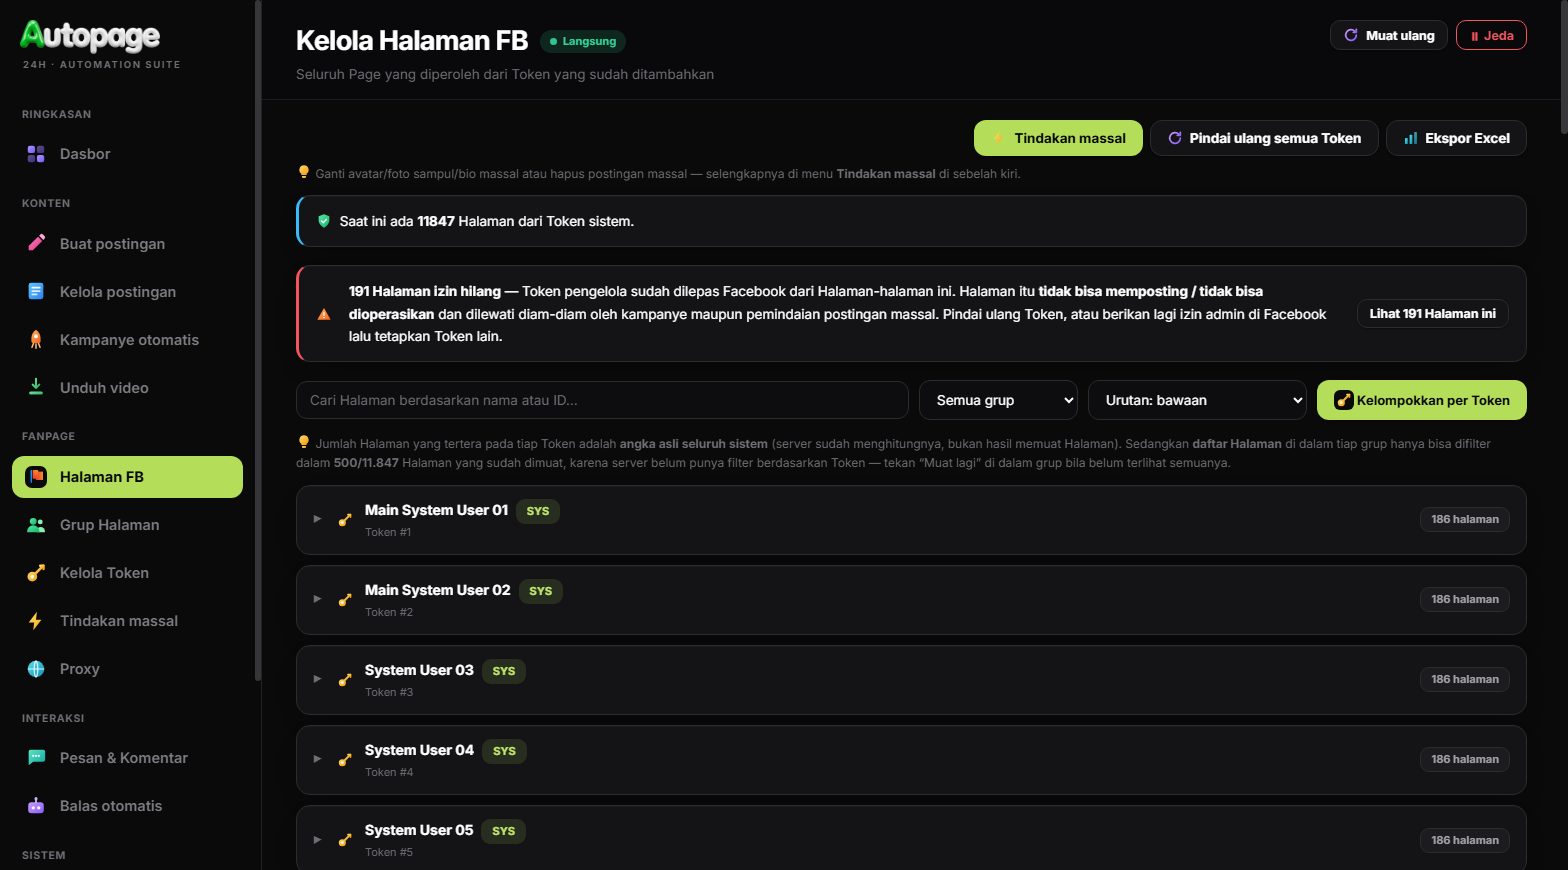The width and height of the screenshot is (1568, 870).
Task: Open the Urutan: bawaan sort dropdown
Action: (1197, 400)
